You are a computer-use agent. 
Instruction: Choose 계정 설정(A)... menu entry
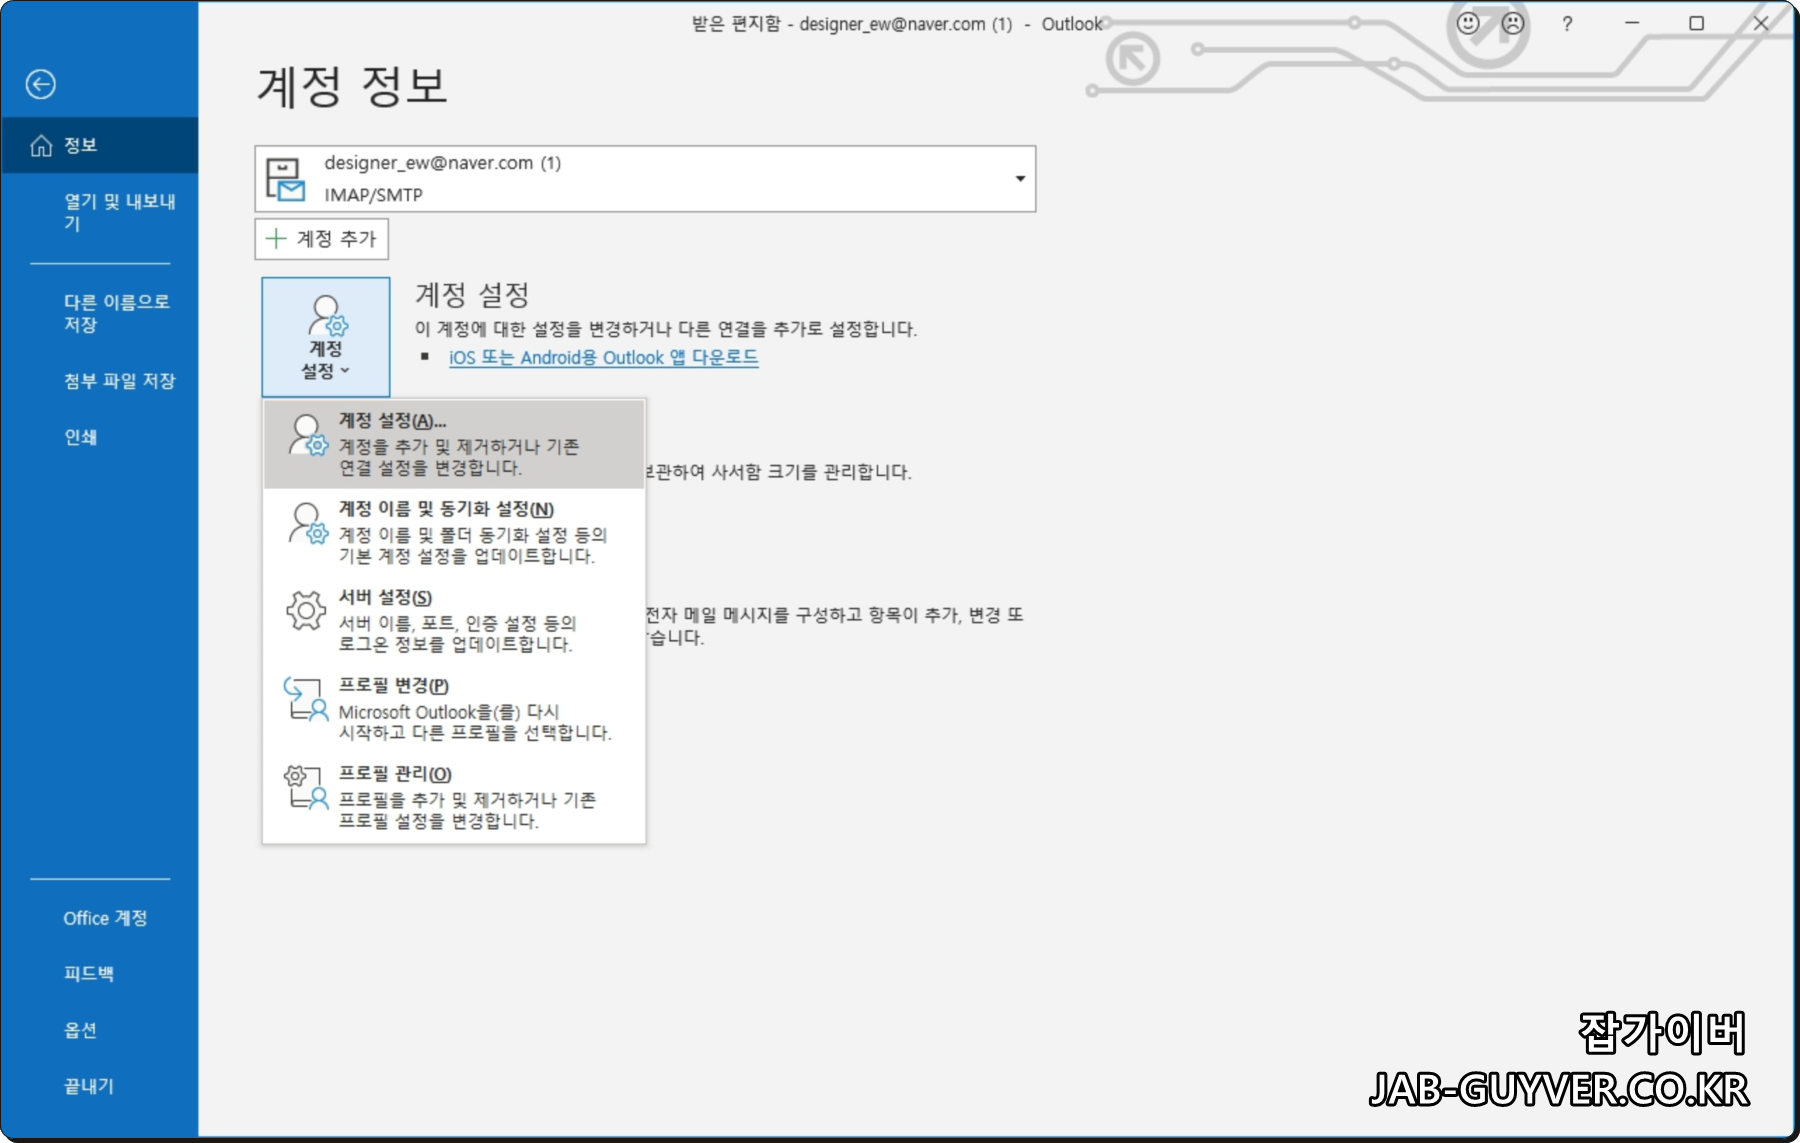455,444
